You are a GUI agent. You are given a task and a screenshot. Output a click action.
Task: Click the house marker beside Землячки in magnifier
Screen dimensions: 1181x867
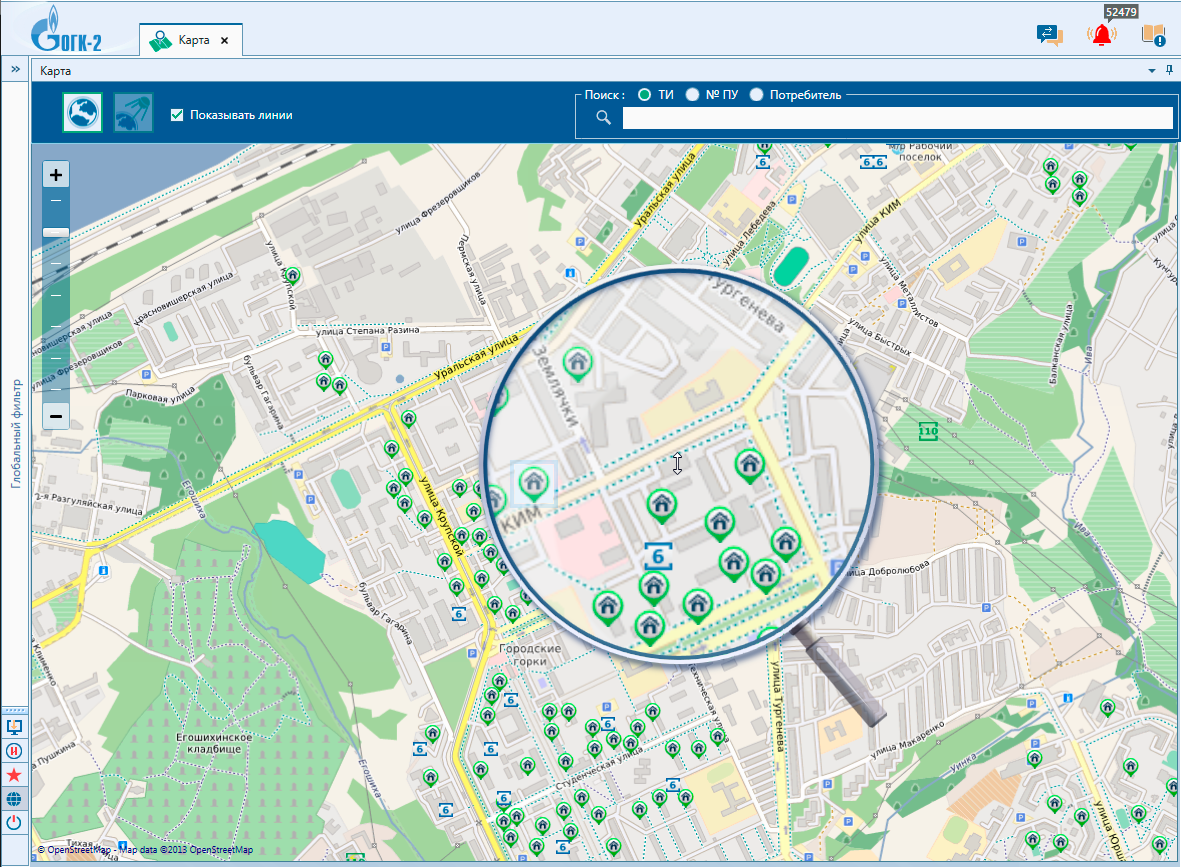point(578,365)
